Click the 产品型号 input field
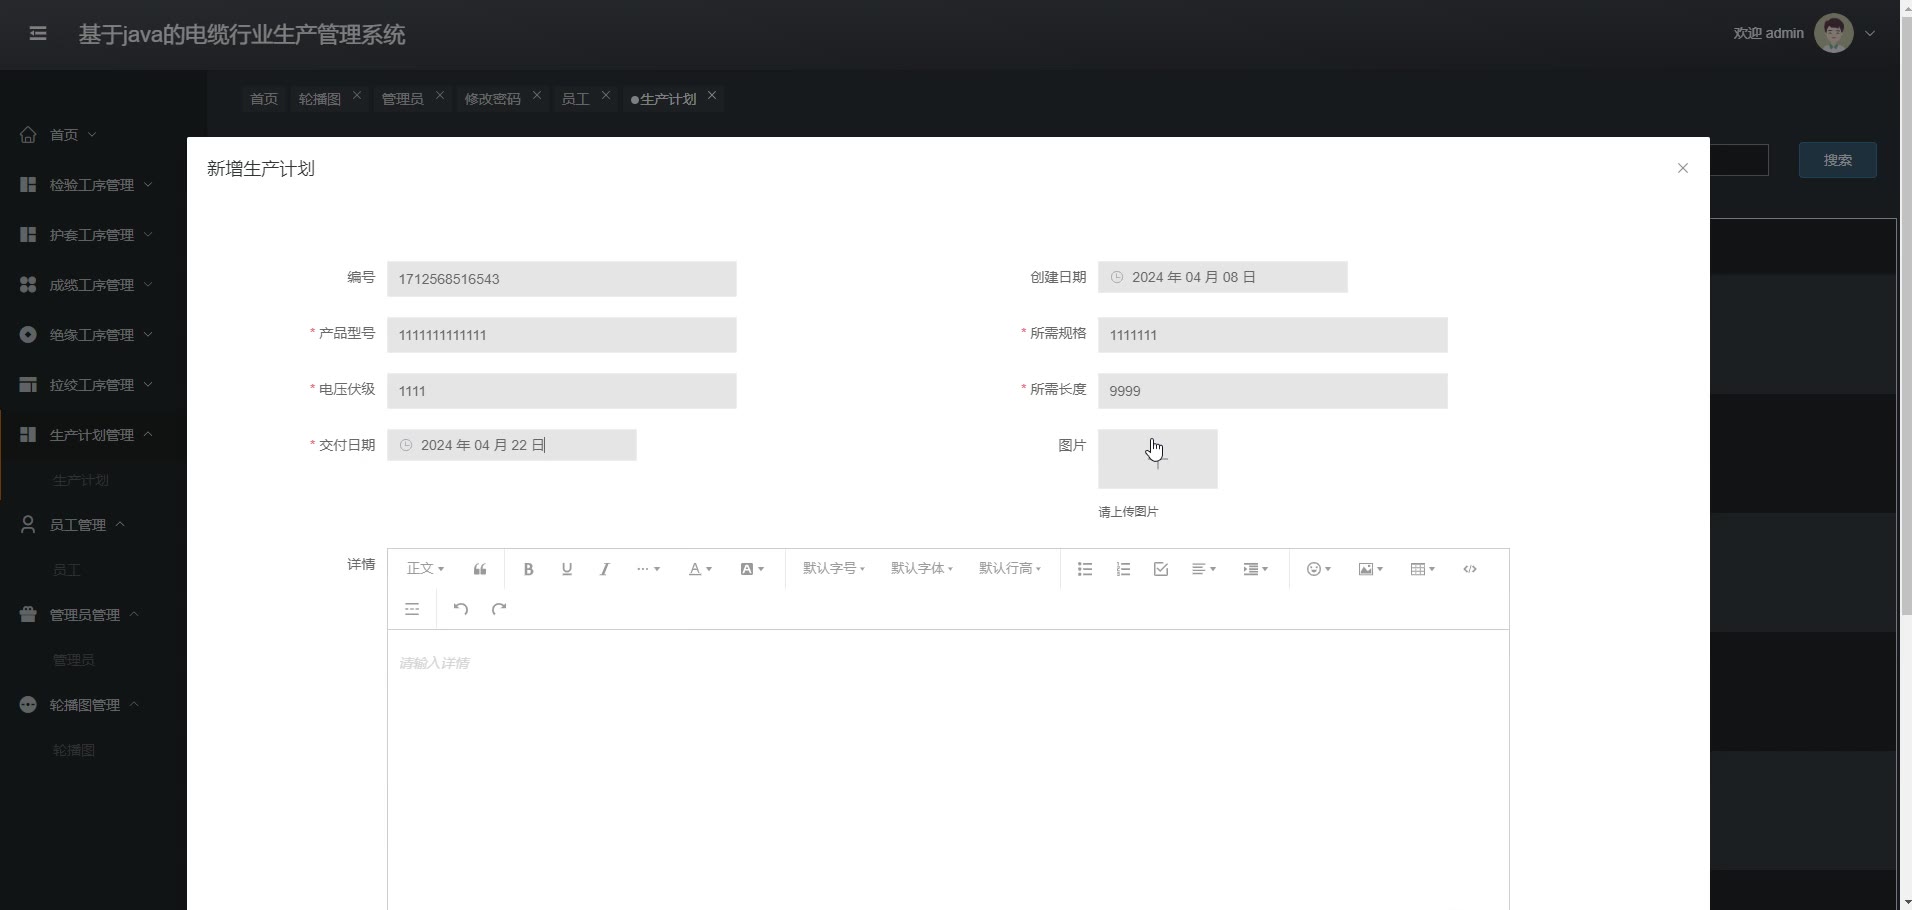Screen dimensions: 1912x910 [562, 335]
